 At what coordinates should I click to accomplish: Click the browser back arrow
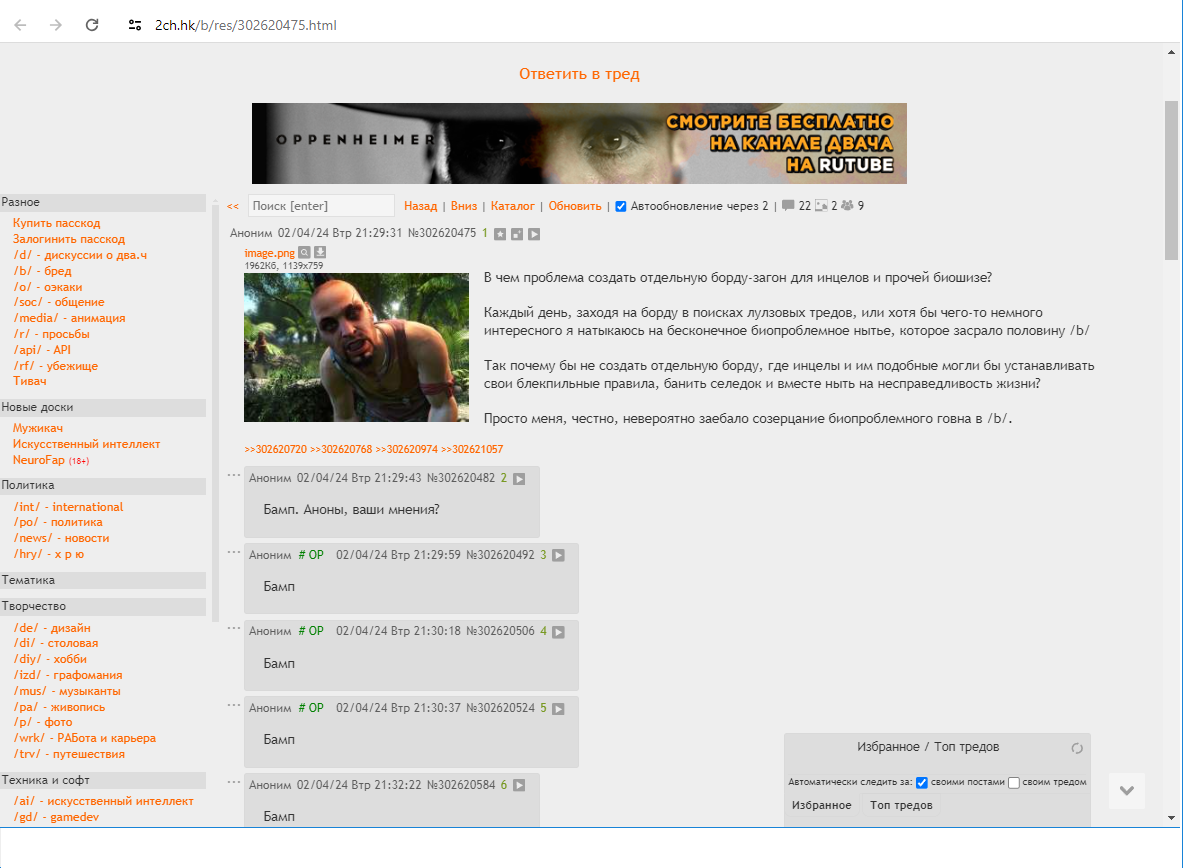click(x=20, y=25)
